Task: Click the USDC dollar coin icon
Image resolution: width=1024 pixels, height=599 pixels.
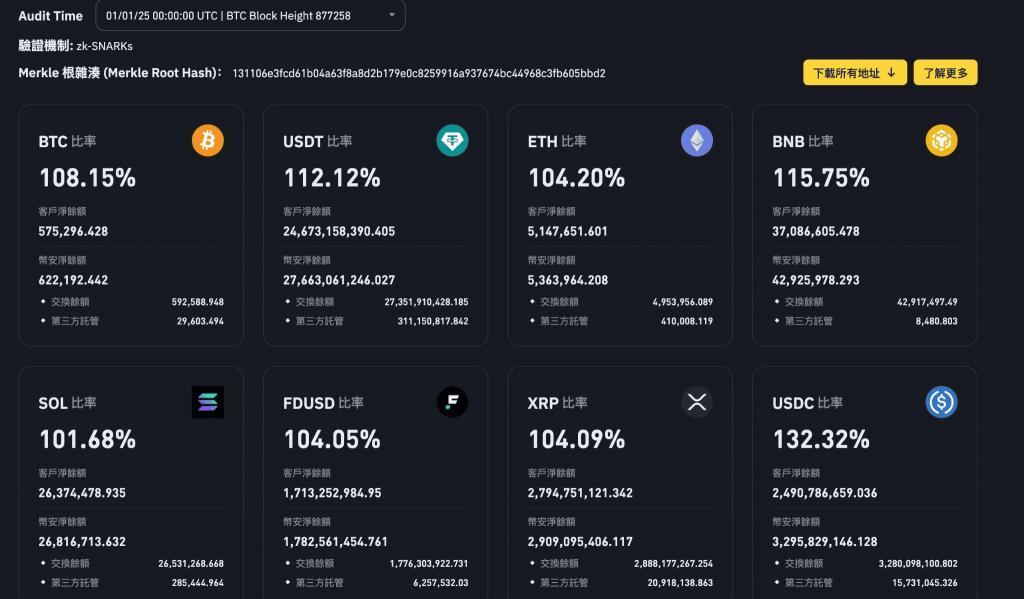Action: (x=941, y=402)
